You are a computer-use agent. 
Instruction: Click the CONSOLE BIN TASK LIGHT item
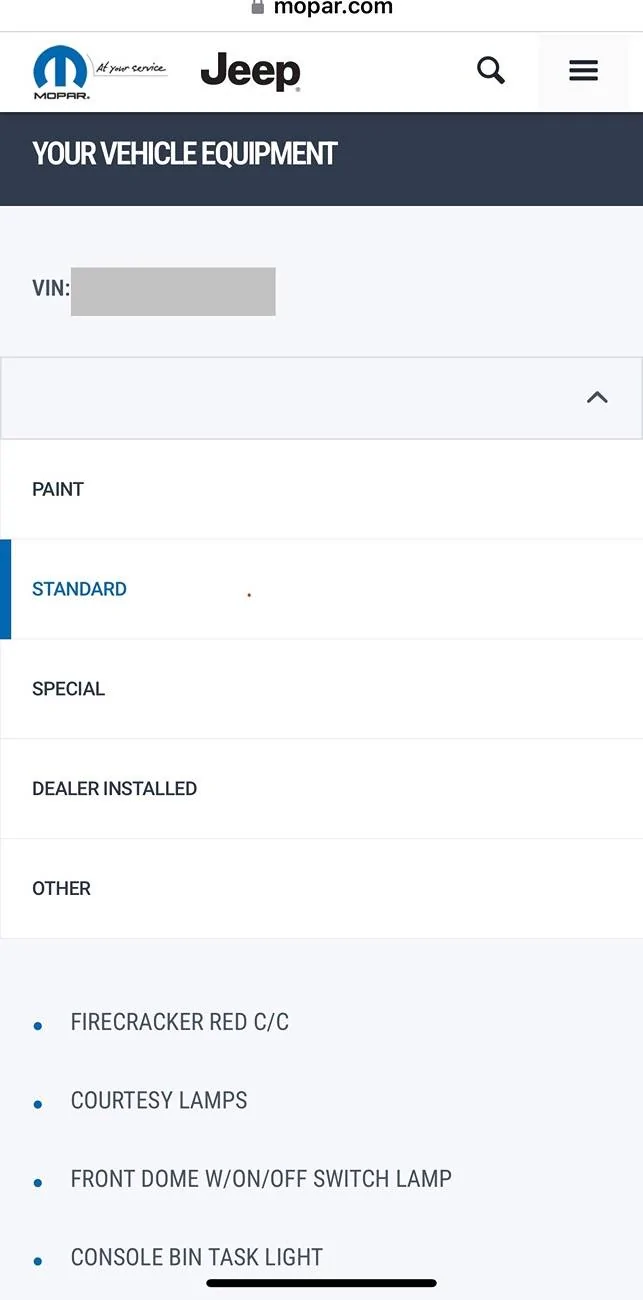(x=197, y=1257)
